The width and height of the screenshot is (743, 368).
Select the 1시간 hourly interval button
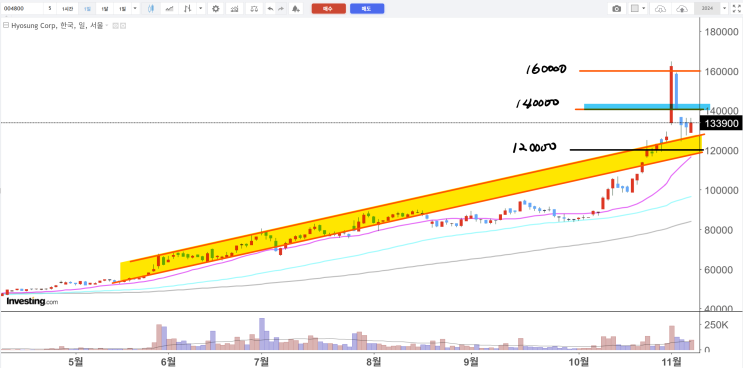click(x=67, y=9)
